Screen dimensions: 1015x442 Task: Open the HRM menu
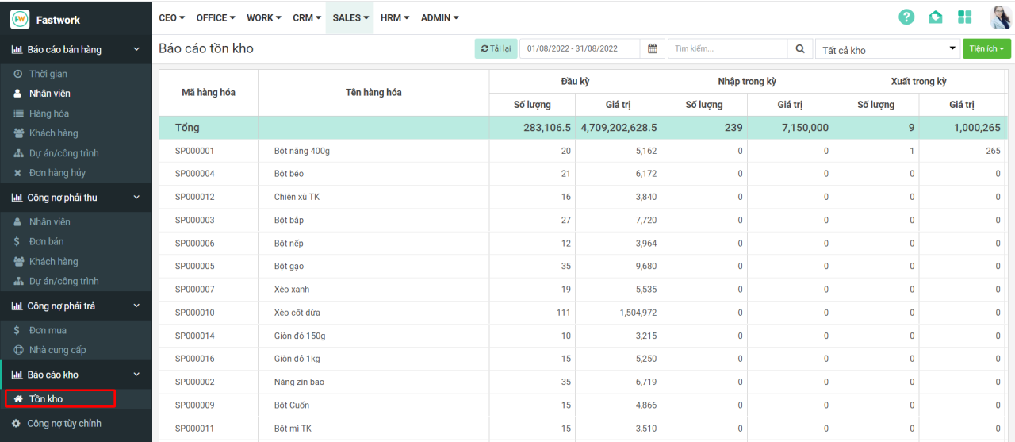396,18
